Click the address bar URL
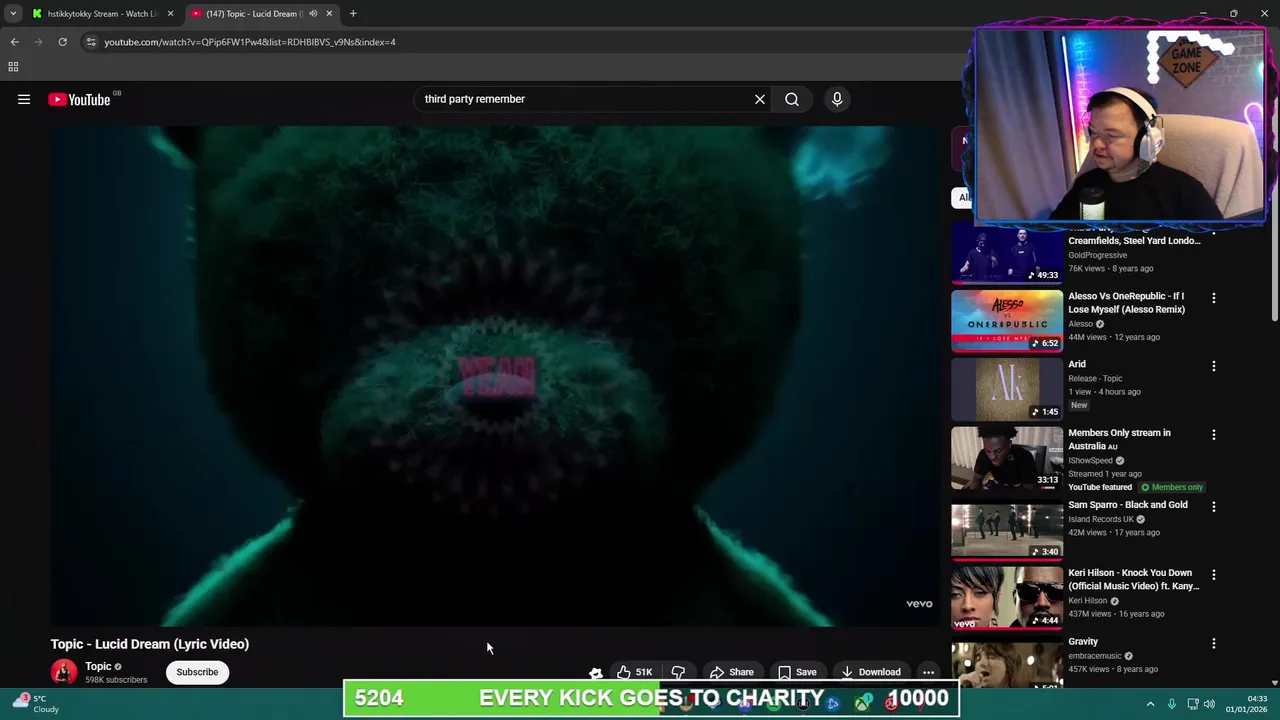Image resolution: width=1280 pixels, height=720 pixels. pyautogui.click(x=250, y=42)
